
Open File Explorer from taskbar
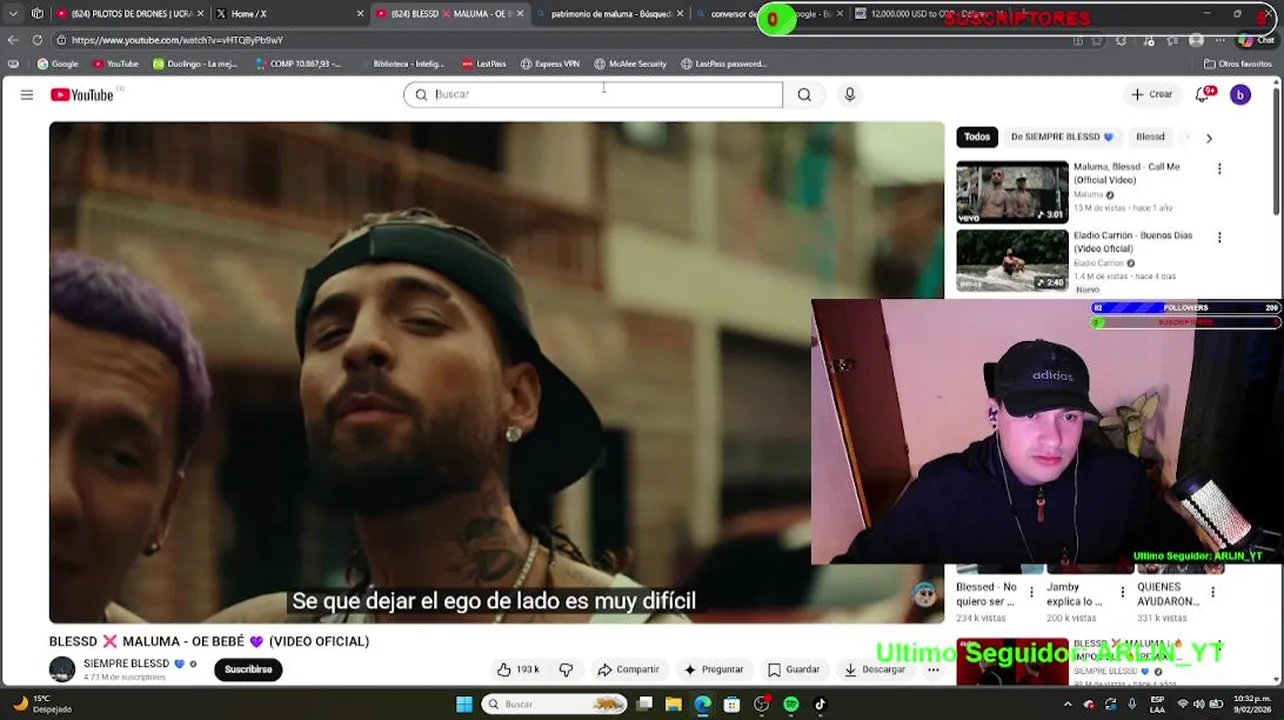674,704
